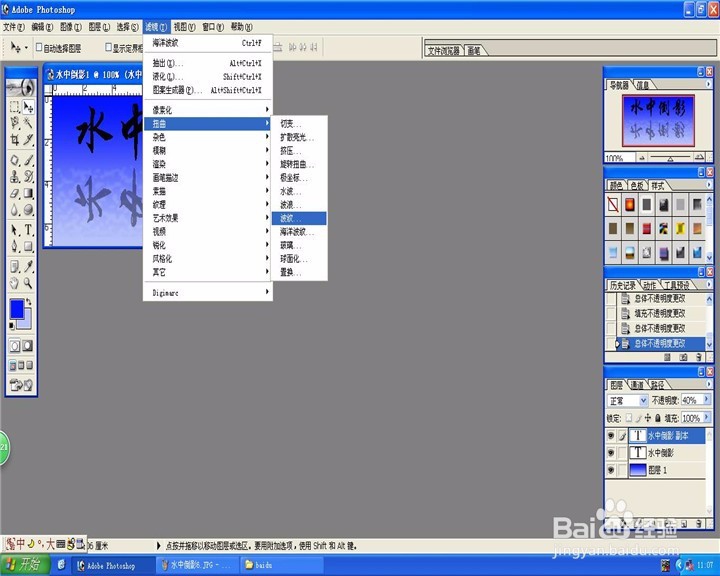The height and width of the screenshot is (576, 720).
Task: Click the Start 开始 button
Action: pyautogui.click(x=25, y=565)
